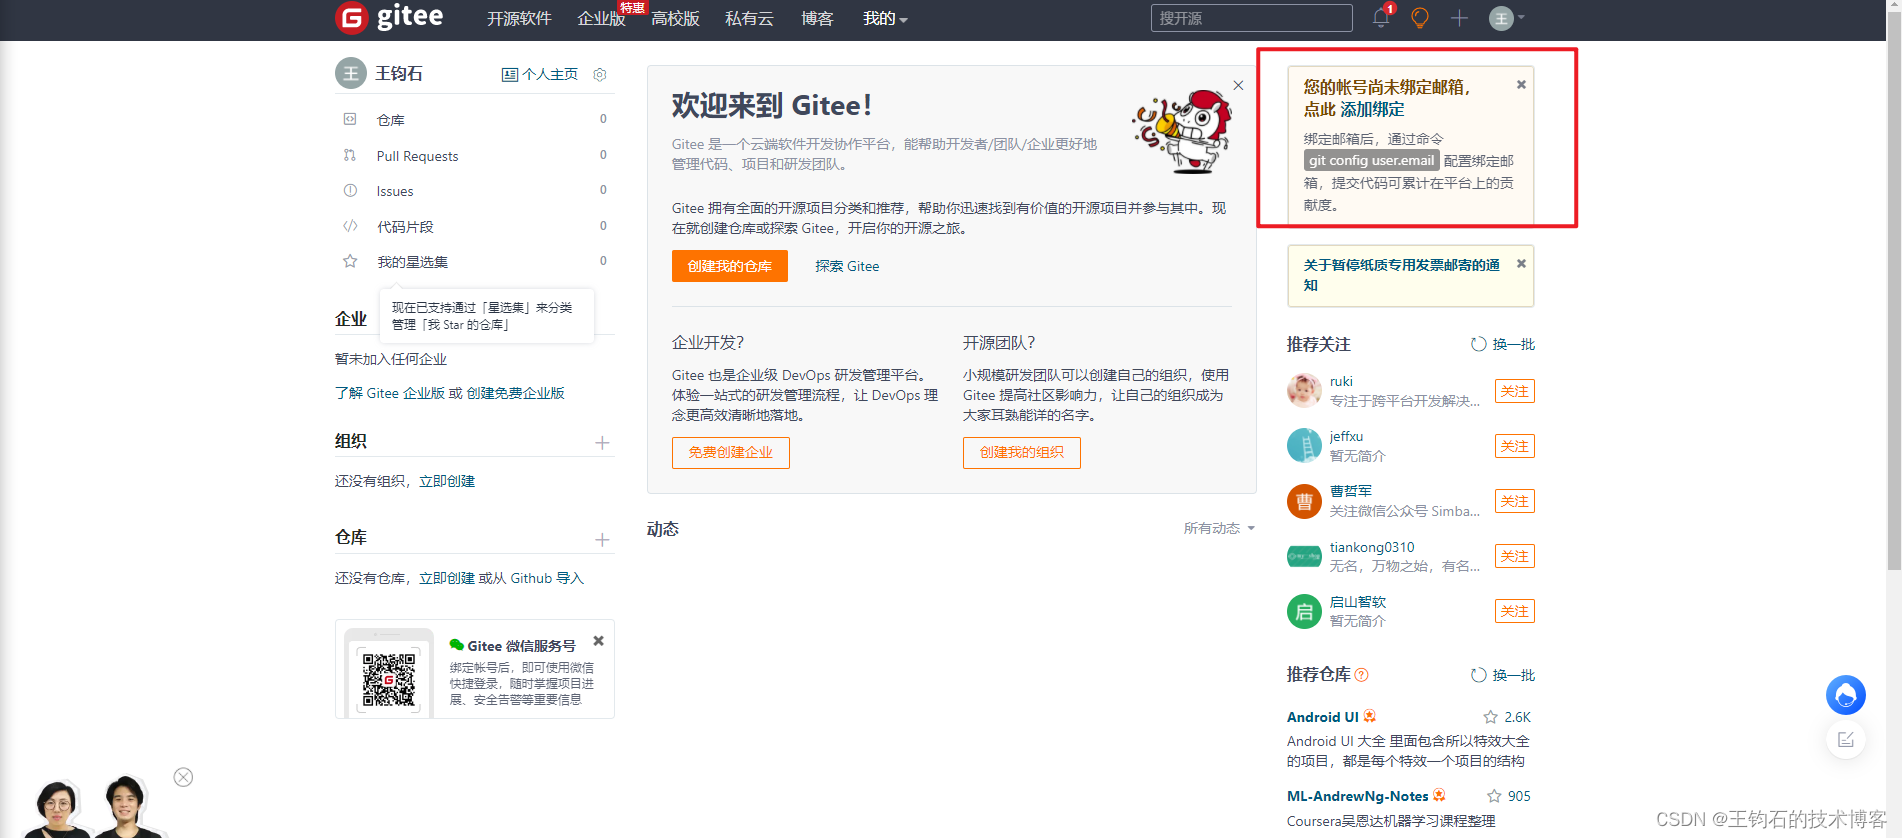
Task: Click the profile settings gear icon
Action: click(x=600, y=74)
